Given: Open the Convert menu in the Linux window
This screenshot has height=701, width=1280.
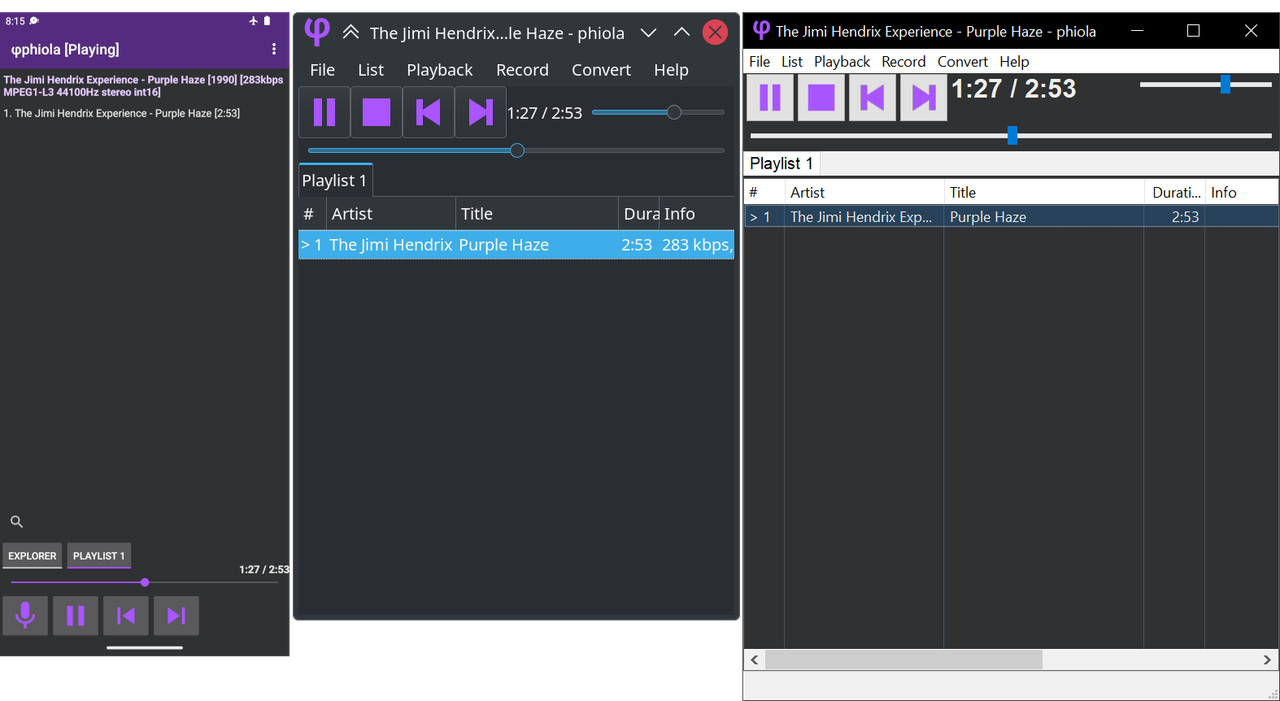Looking at the screenshot, I should pos(601,70).
